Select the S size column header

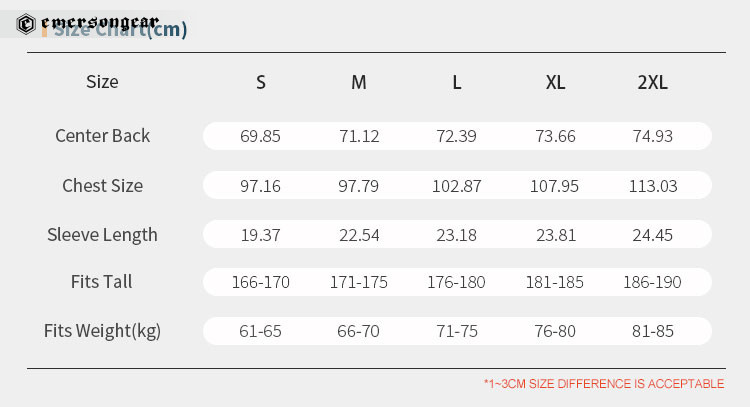click(261, 82)
